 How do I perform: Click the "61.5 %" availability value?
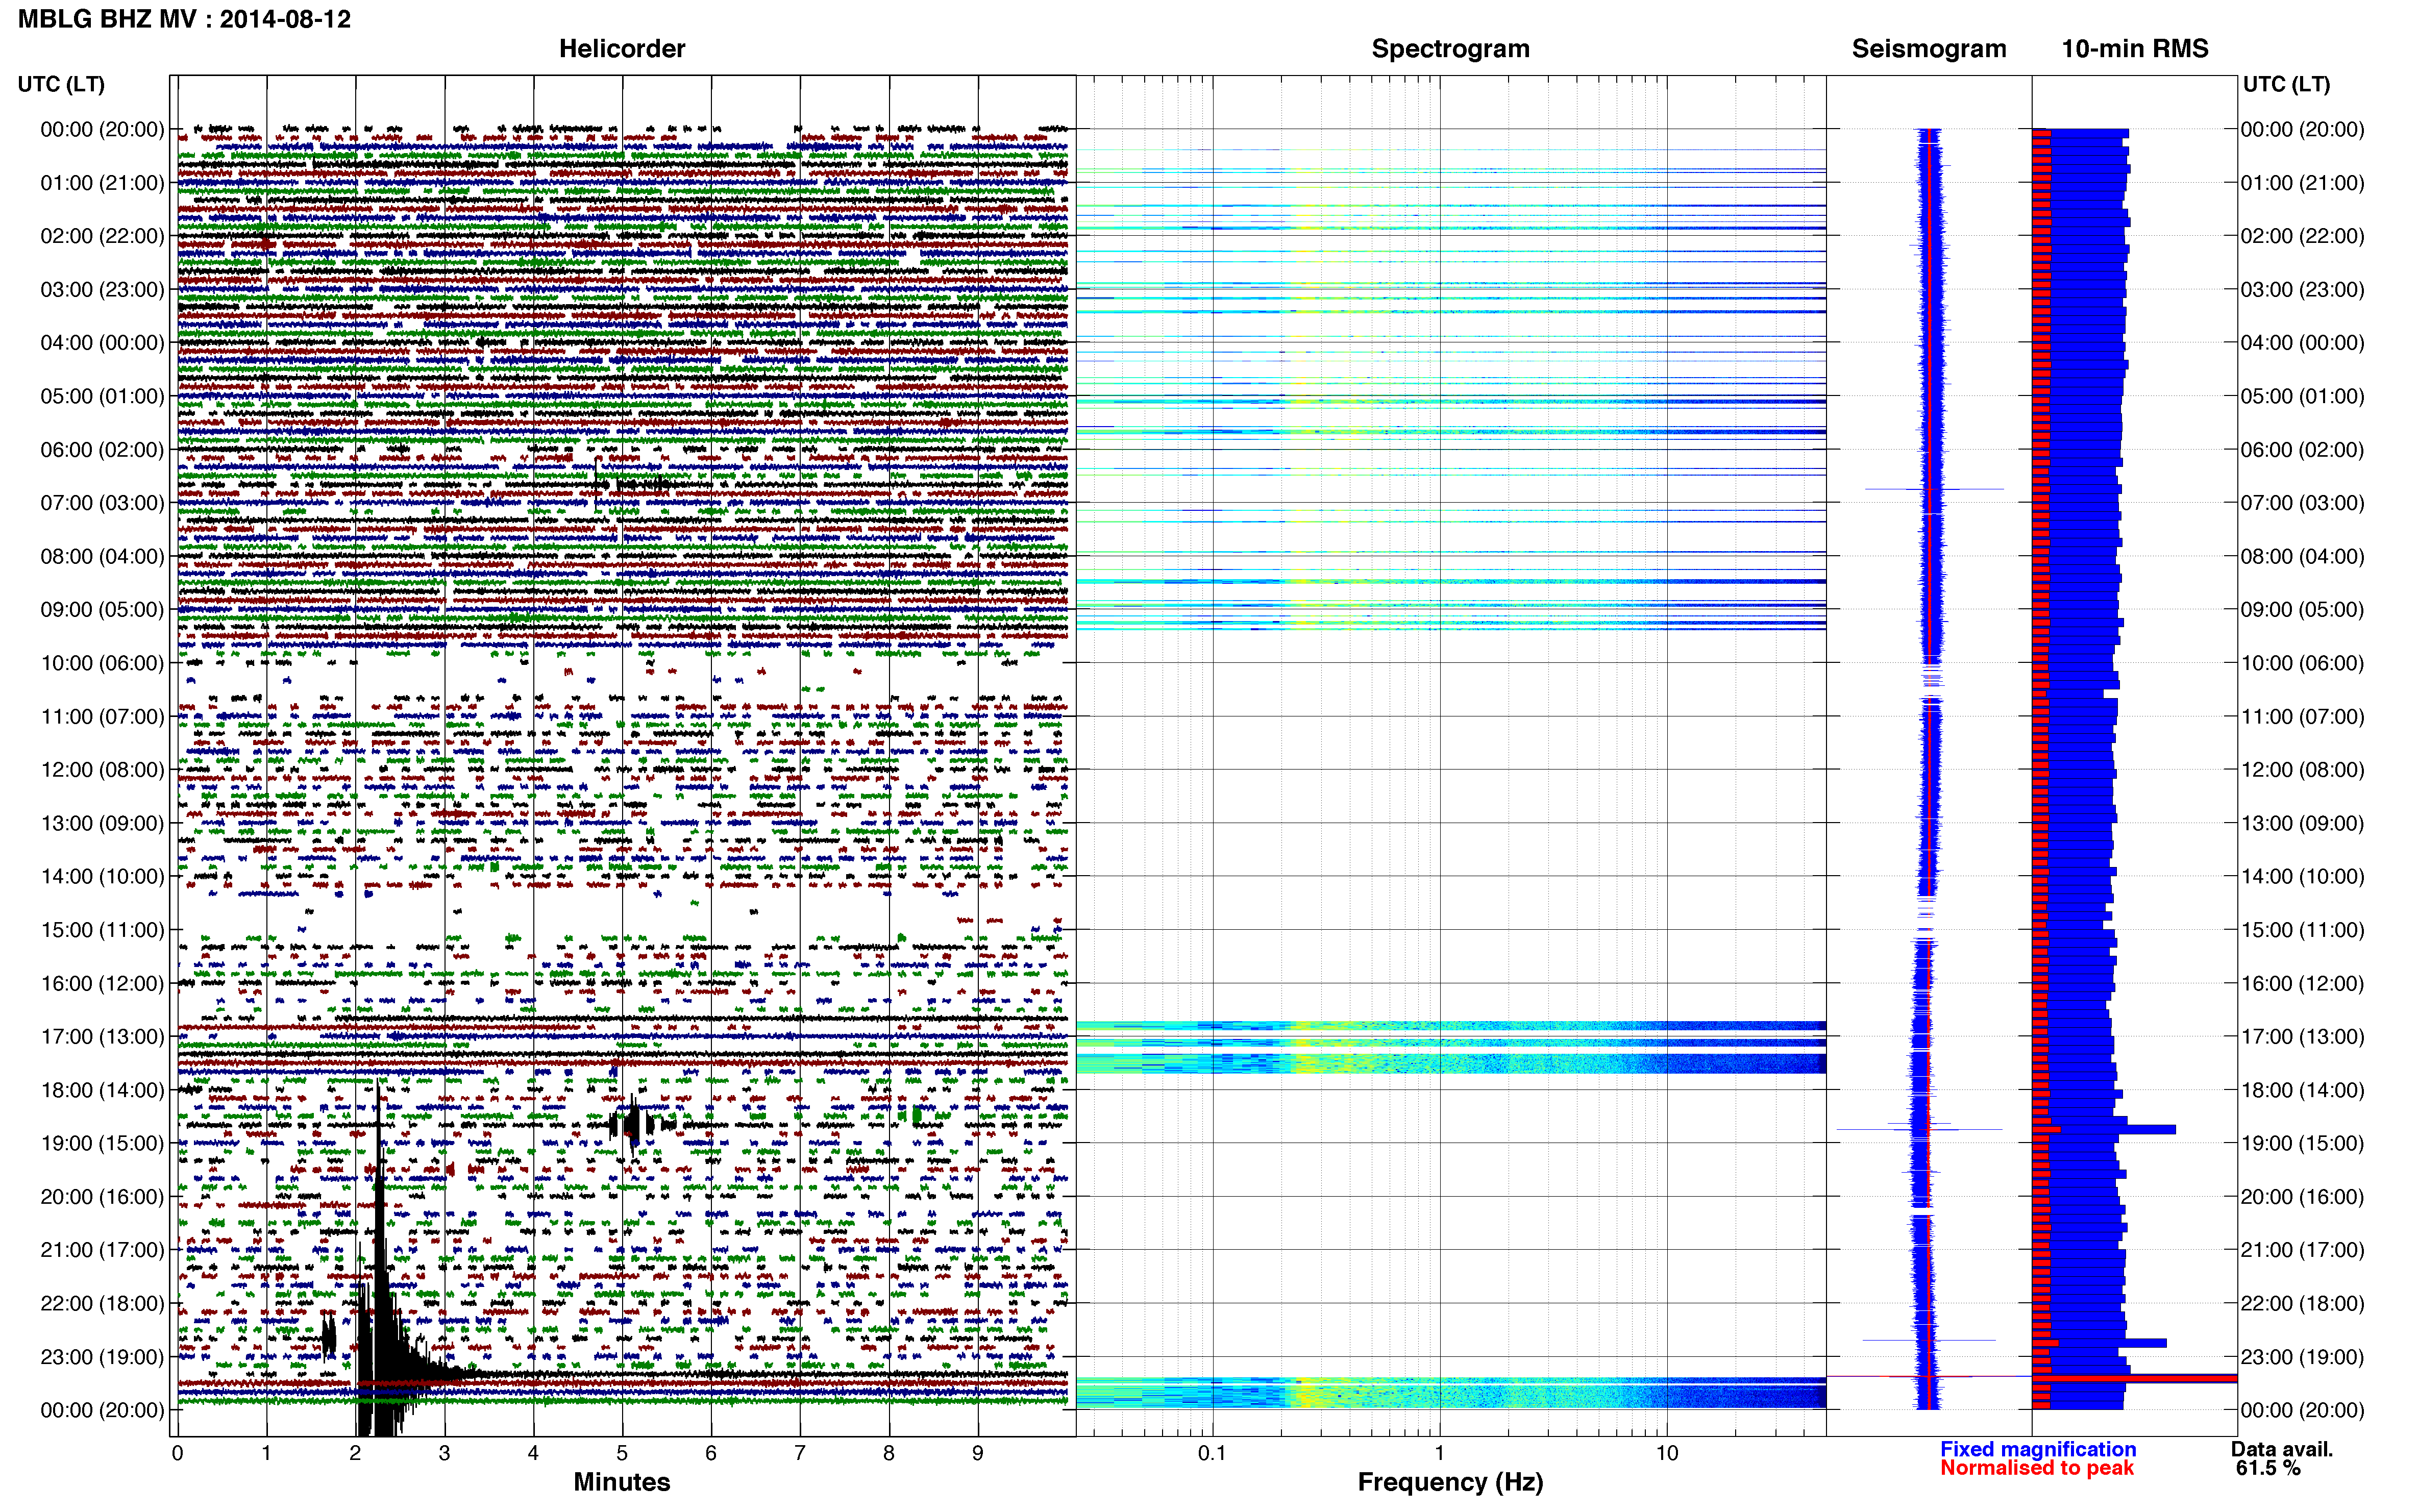(2268, 1468)
